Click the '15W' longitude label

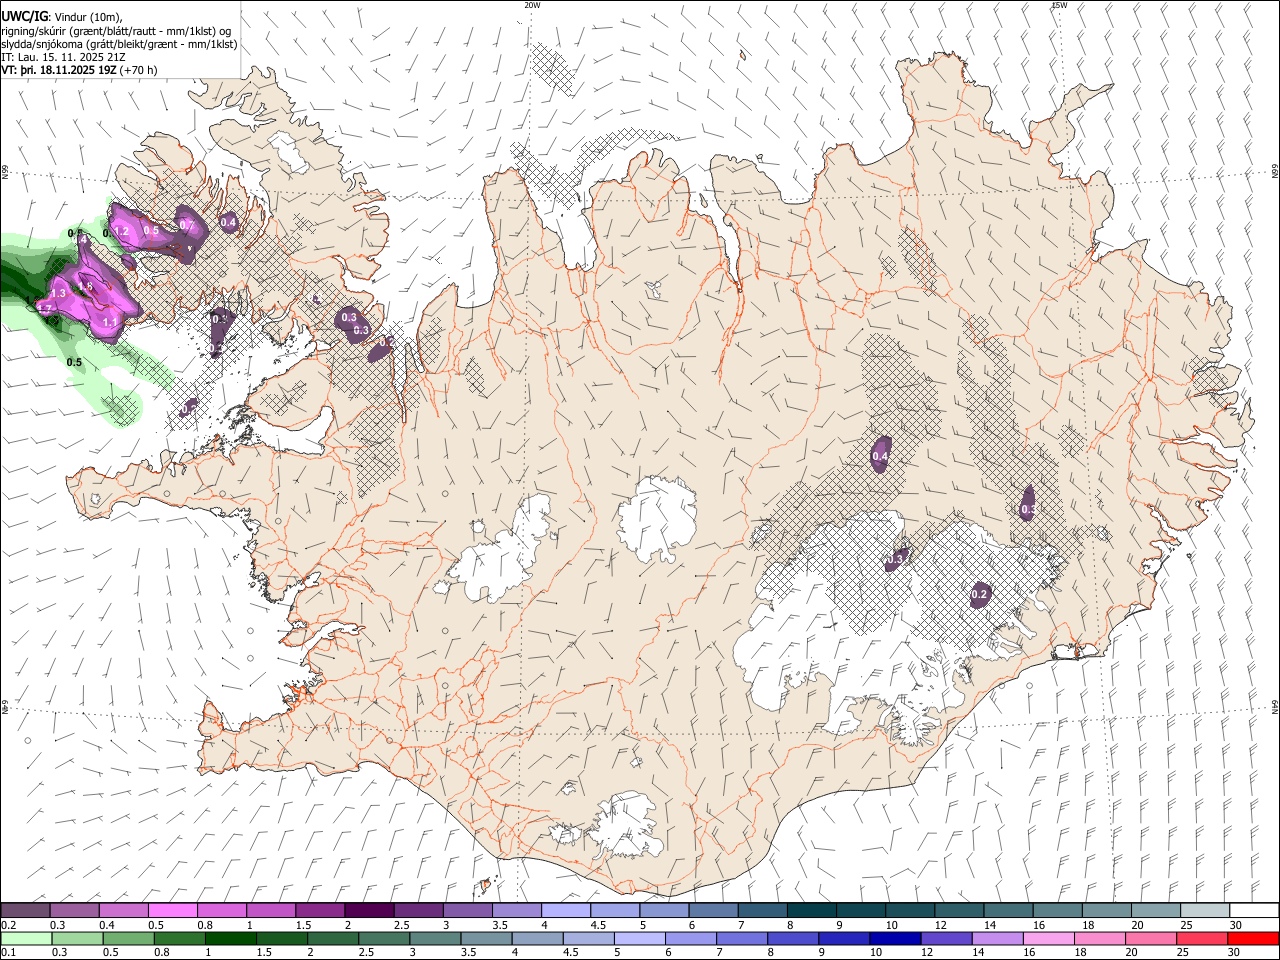1059,5
